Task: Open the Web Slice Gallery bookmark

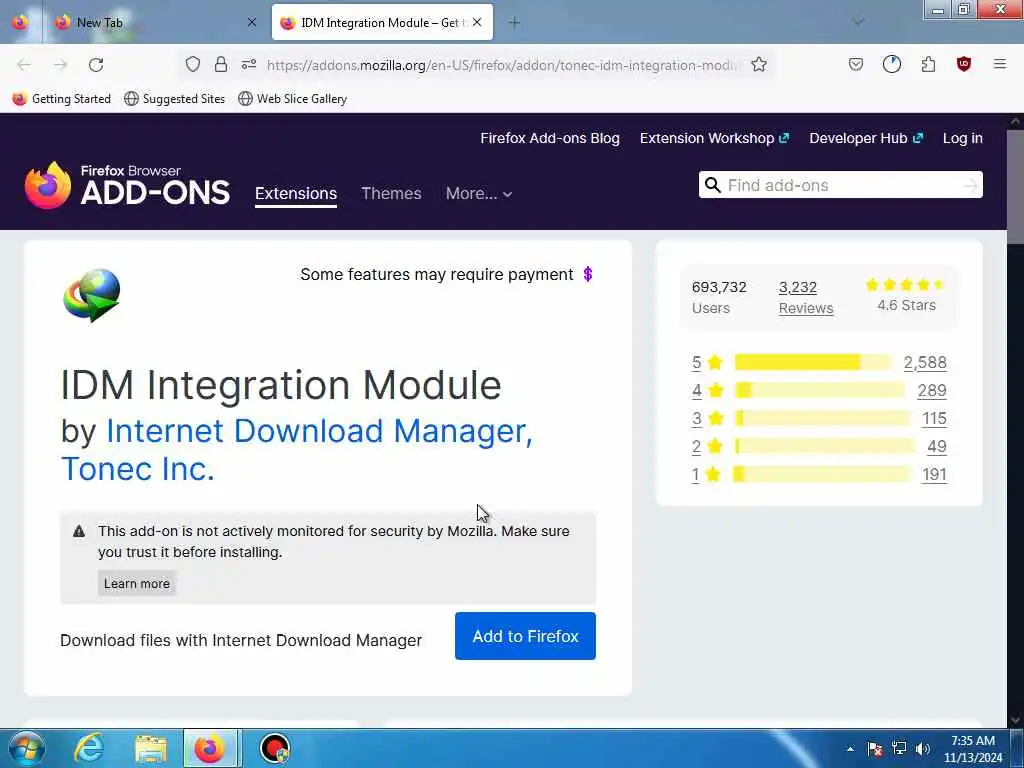Action: click(293, 99)
